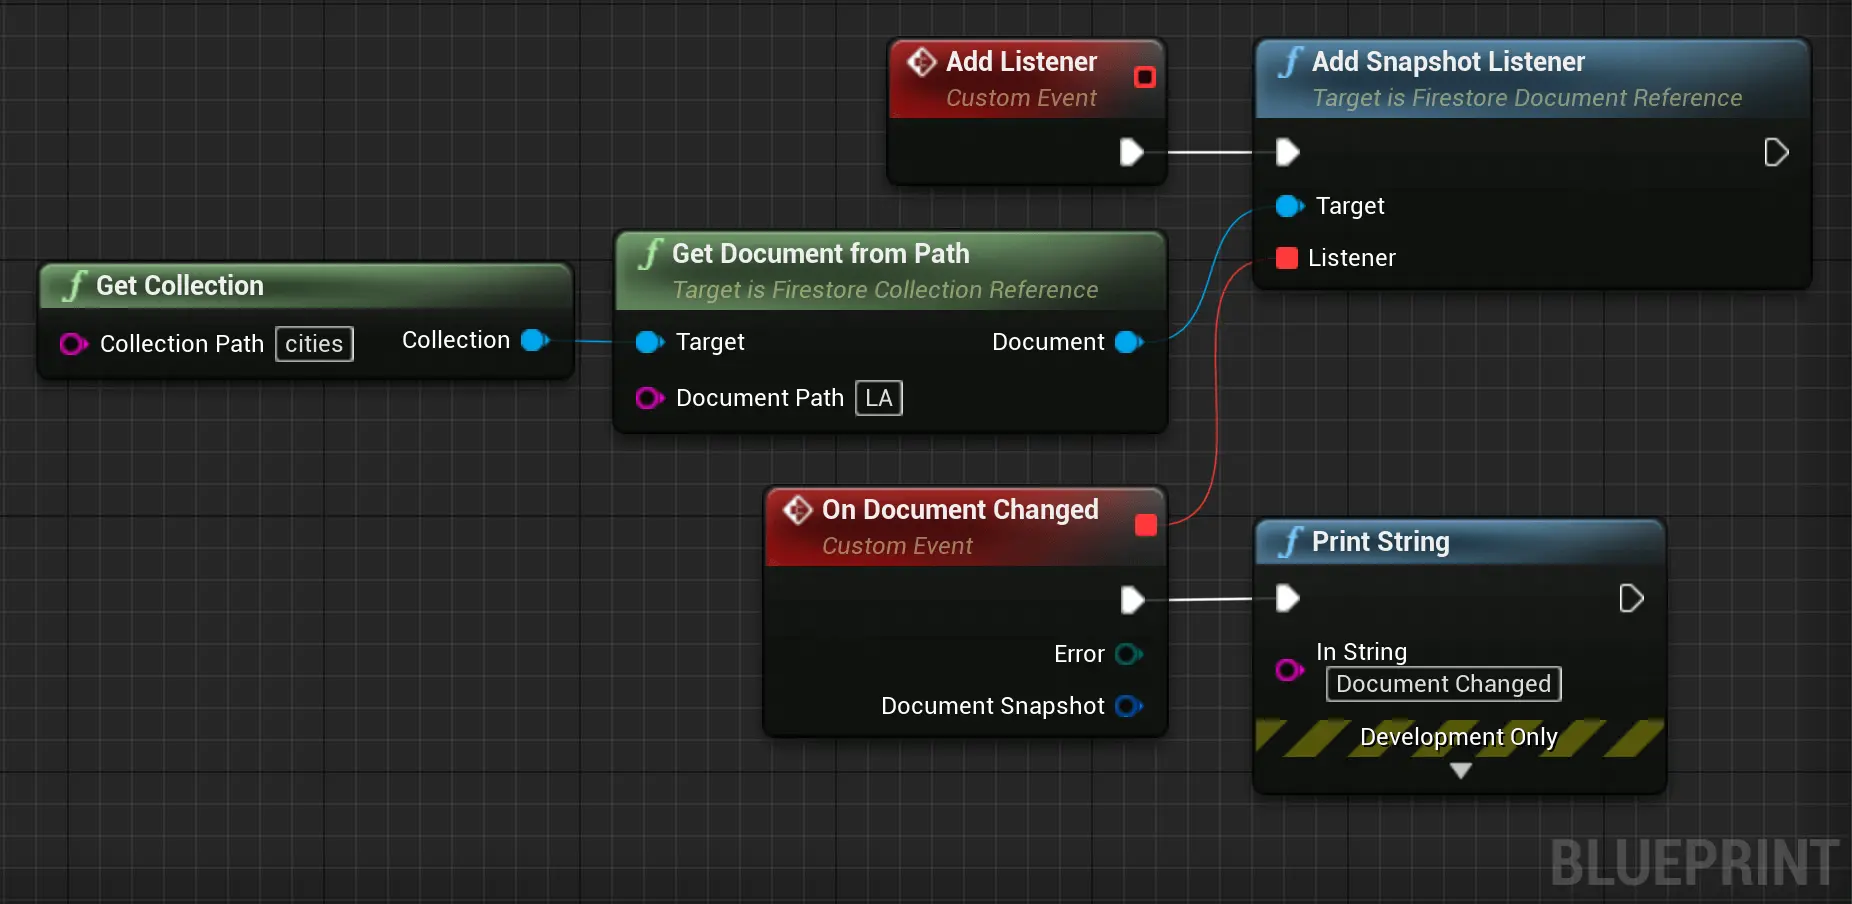Click the In String input pin

[1290, 670]
